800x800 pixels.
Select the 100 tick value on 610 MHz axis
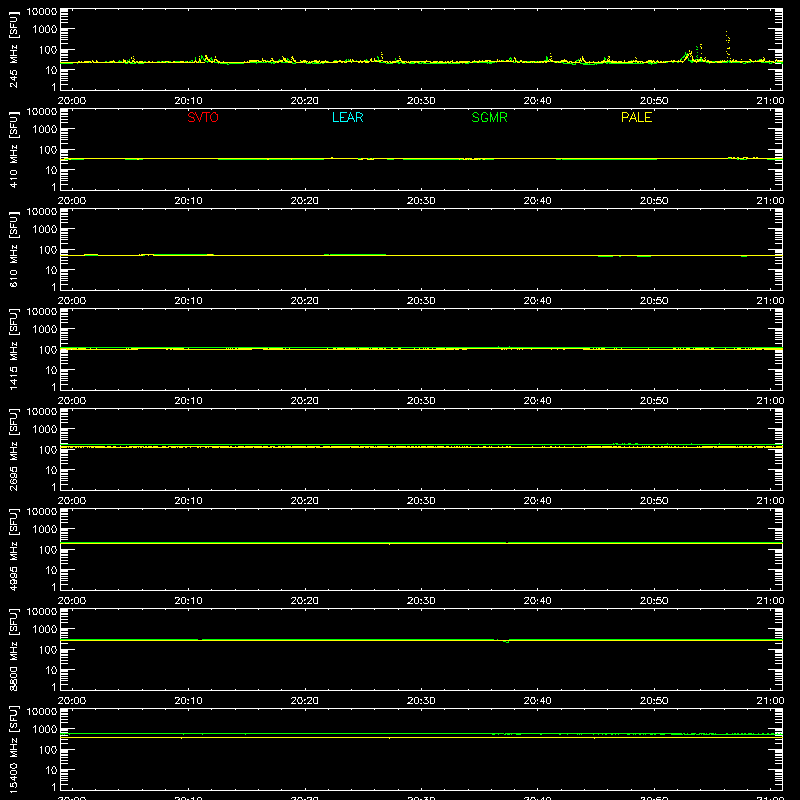[48, 250]
